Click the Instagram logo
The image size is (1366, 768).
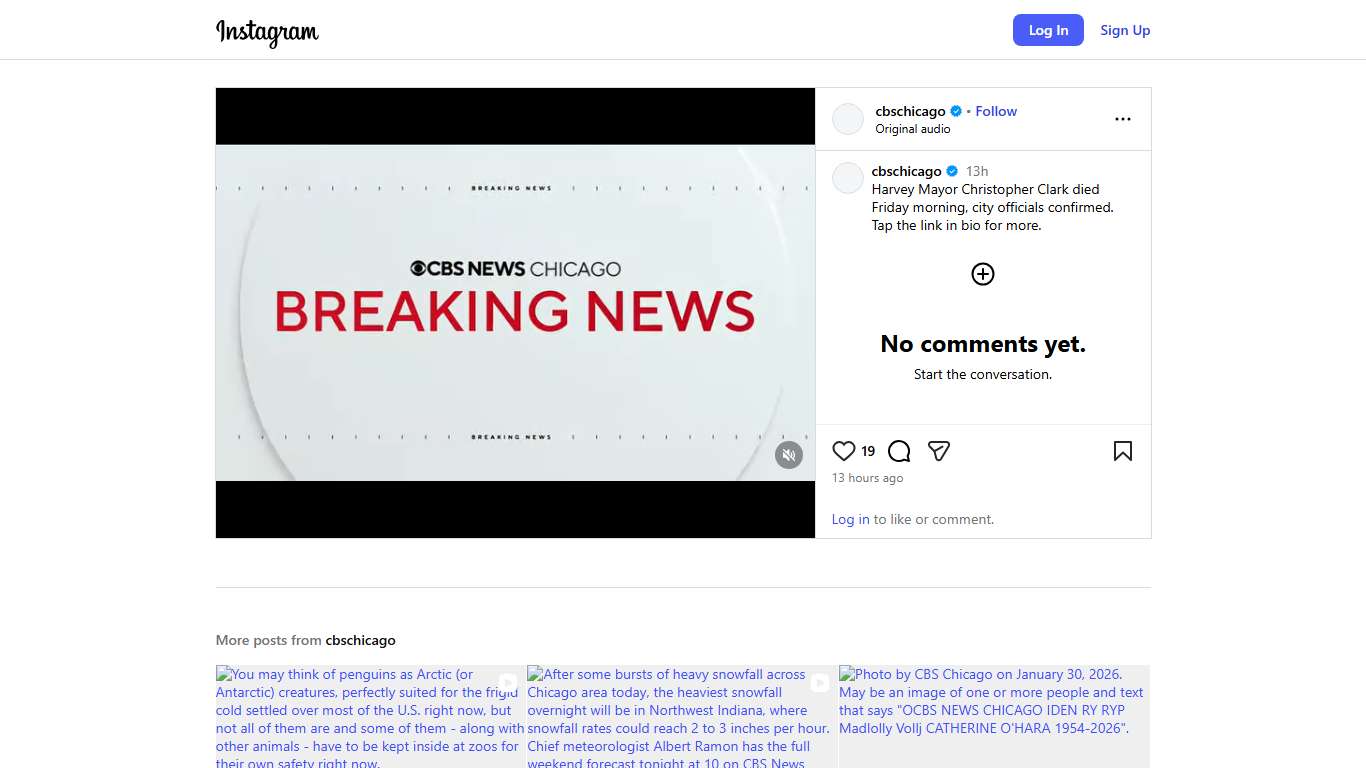click(267, 32)
